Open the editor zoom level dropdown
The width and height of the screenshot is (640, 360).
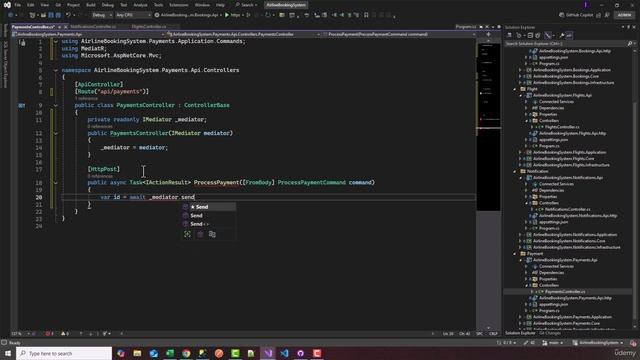pos(19,334)
